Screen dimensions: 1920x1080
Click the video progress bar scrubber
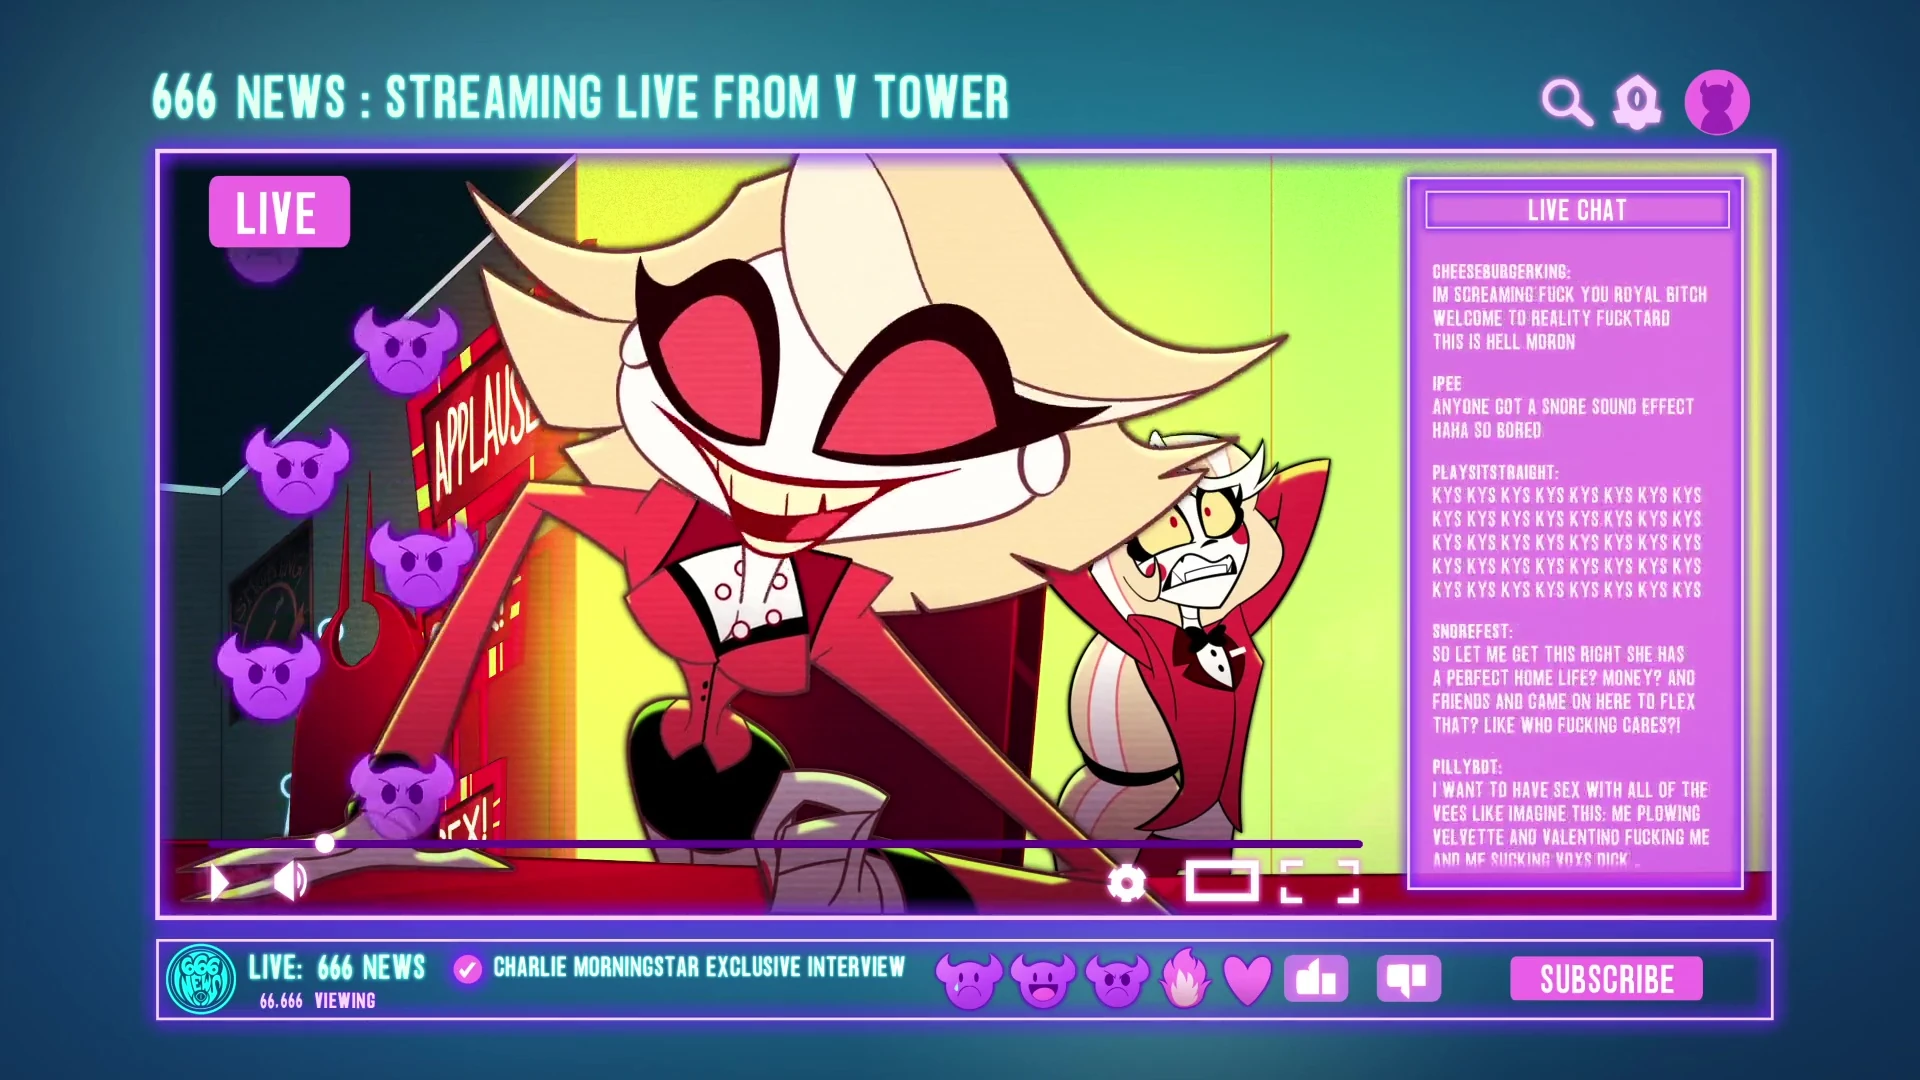coord(325,844)
